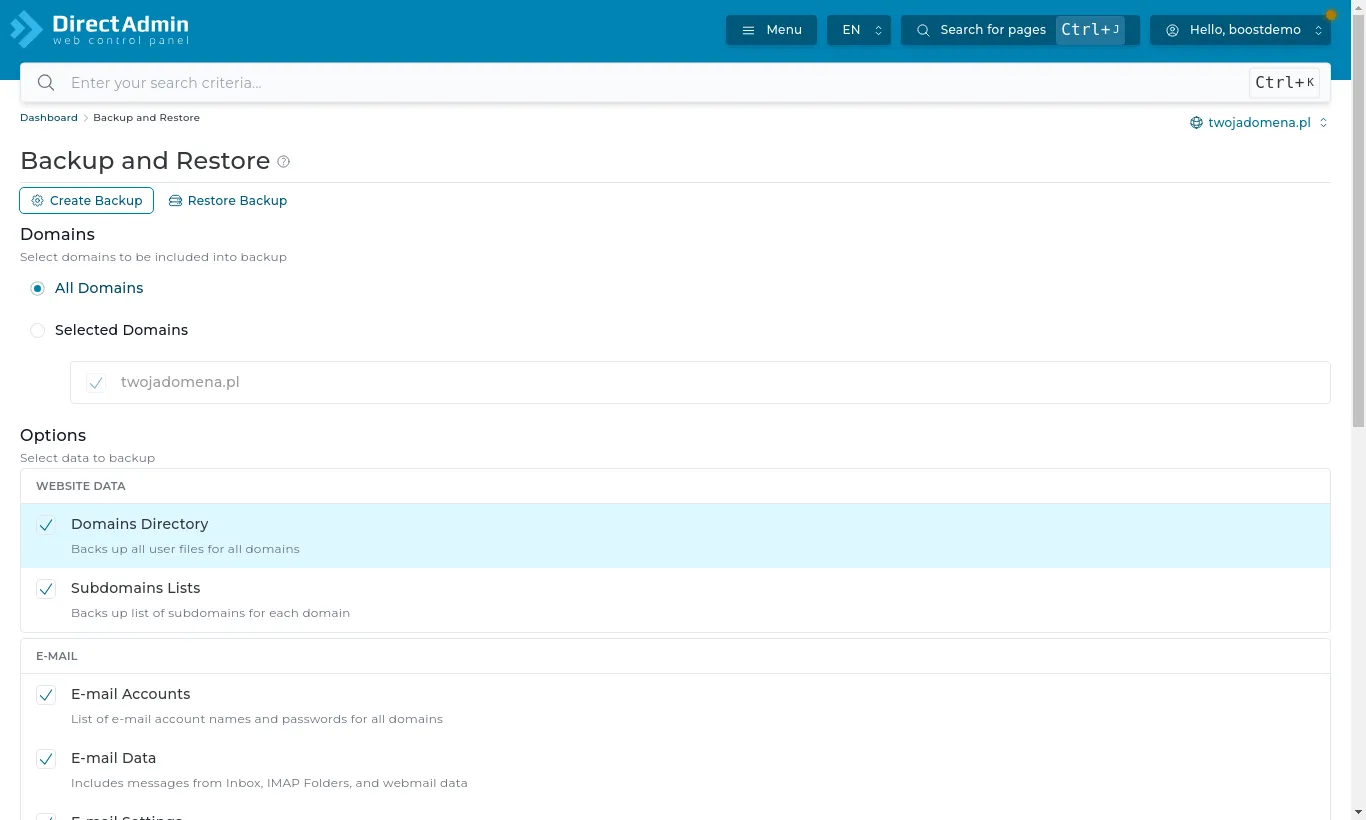Screen dimensions: 1366x820
Task: Click 'List of e-mail account names and passwords' text
Action: [257, 719]
